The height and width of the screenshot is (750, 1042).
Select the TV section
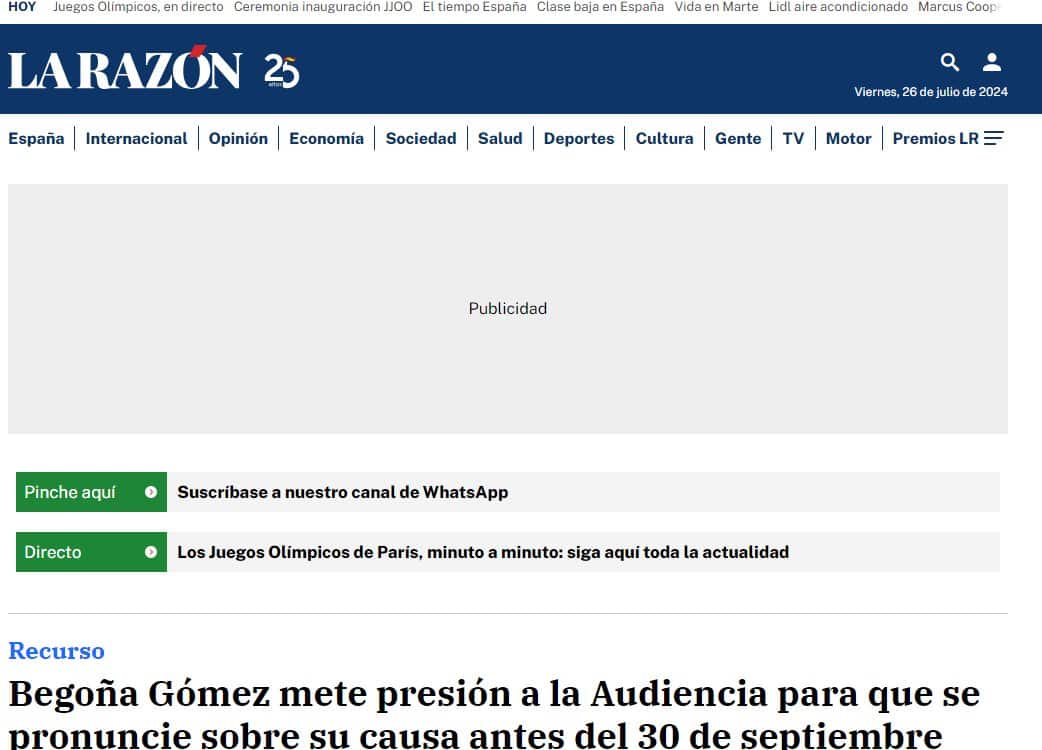click(x=793, y=138)
